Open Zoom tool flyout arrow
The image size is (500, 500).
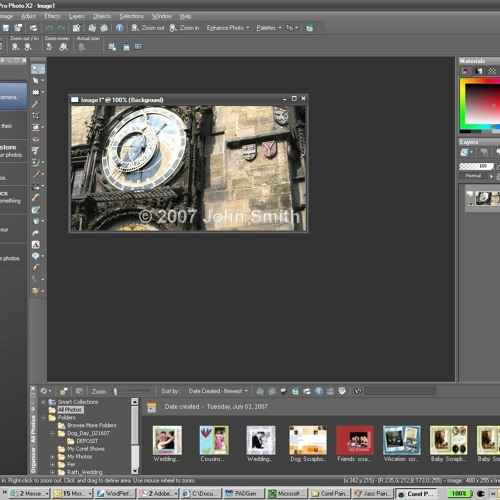[43, 69]
